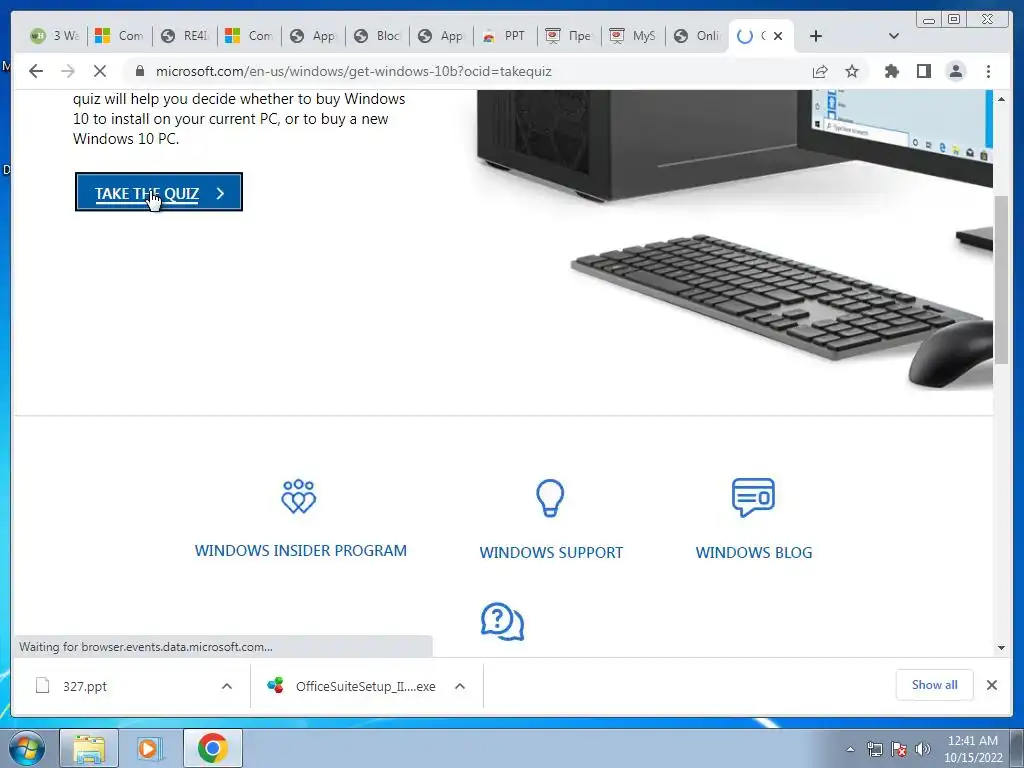Switch to the 'PPT' tab

coord(505,36)
